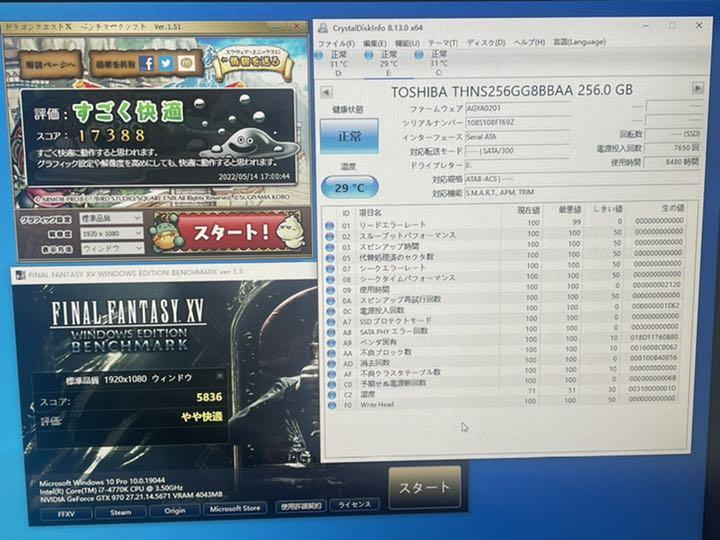Click status icon of 不良ブロック数 row
This screenshot has height=540, width=720.
click(331, 353)
